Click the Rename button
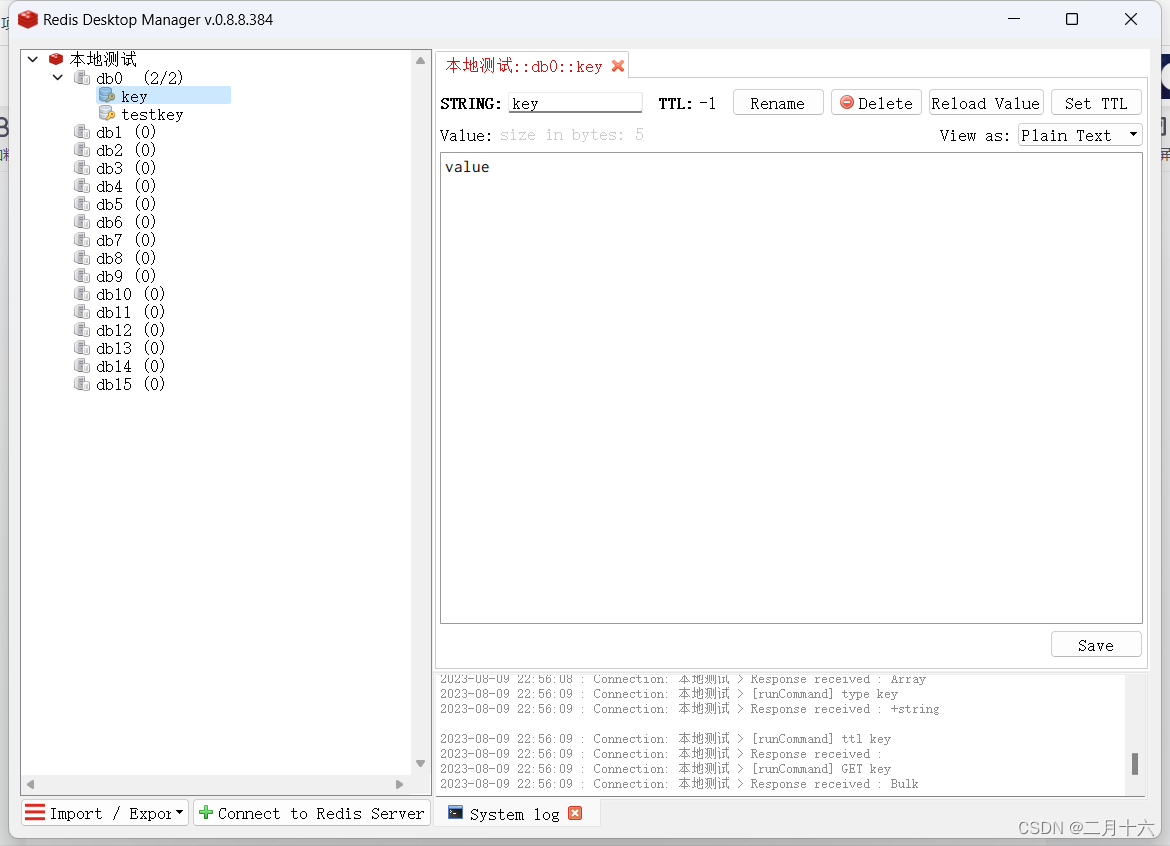Screen dimensions: 1170x846 click(778, 103)
